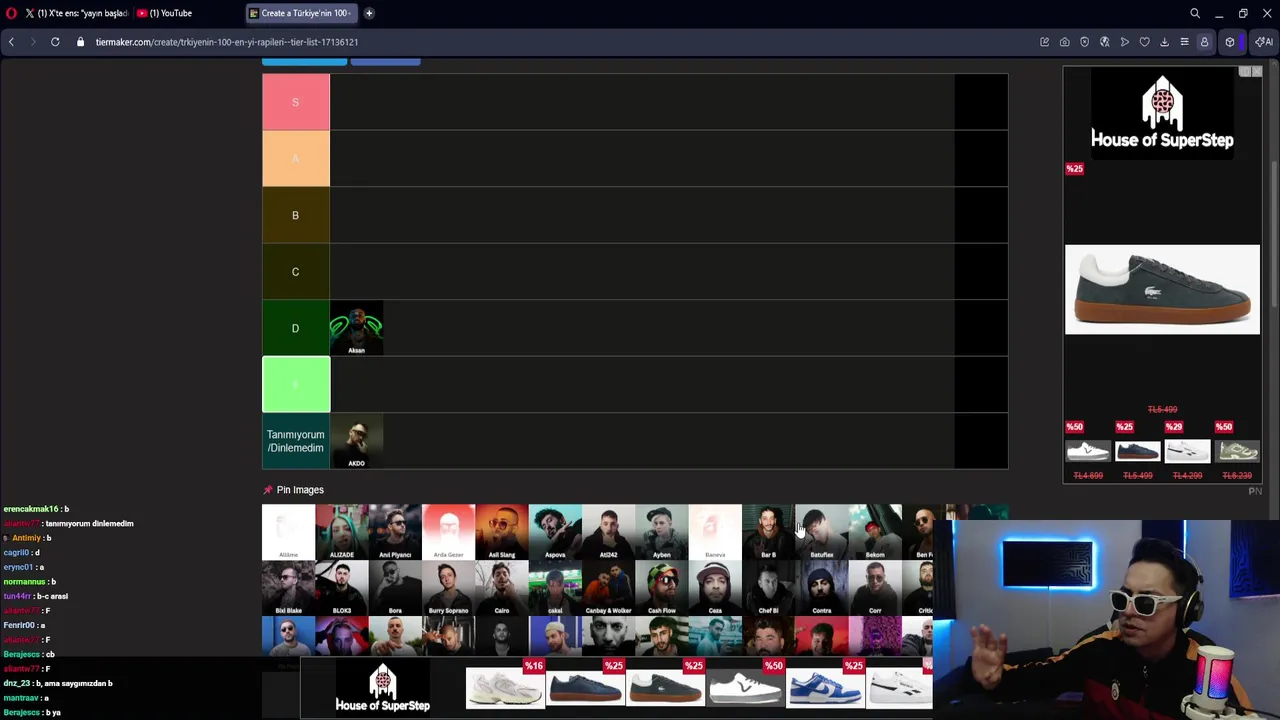This screenshot has width=1280, height=720.
Task: Switch to the X "yayın başladı" tab
Action: [x=75, y=13]
